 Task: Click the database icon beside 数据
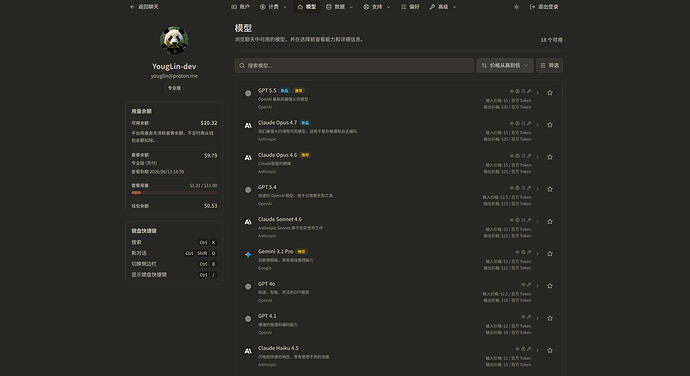(329, 7)
